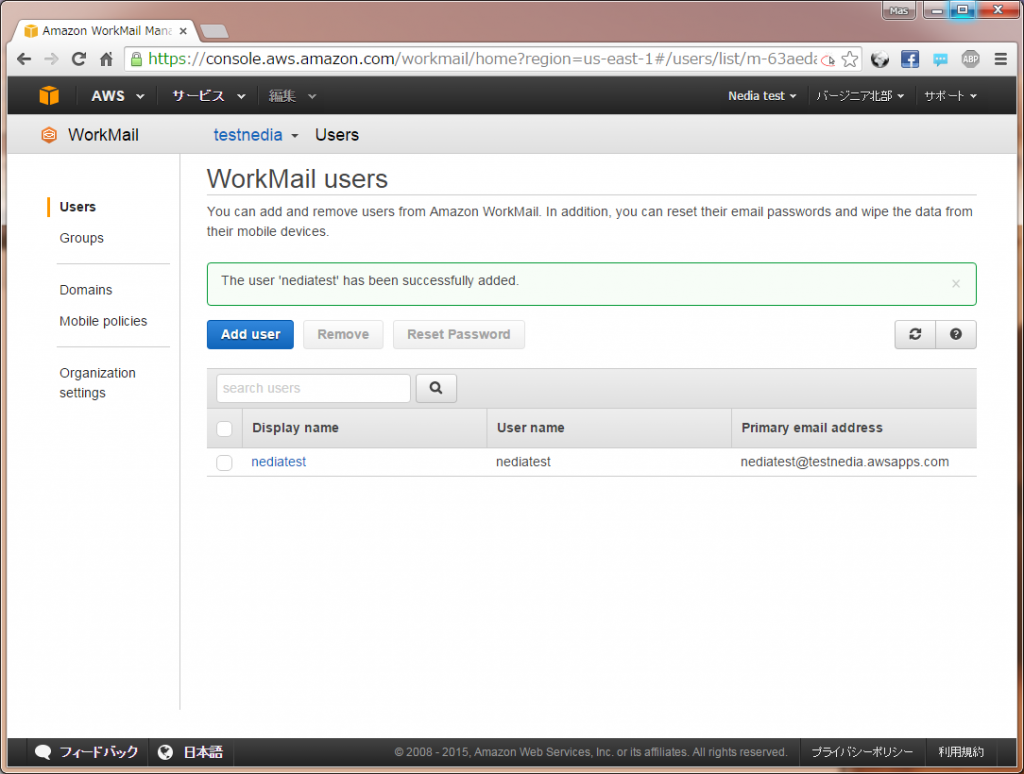The image size is (1024, 774).
Task: Expand the testnedia organization dropdown
Action: point(256,135)
